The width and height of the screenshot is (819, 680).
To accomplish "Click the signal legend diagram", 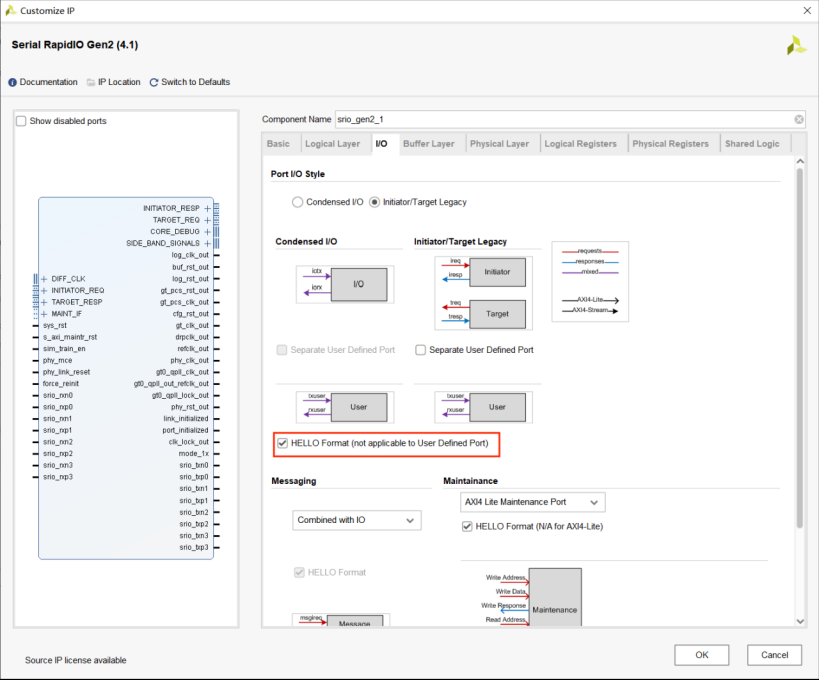I will (590, 282).
